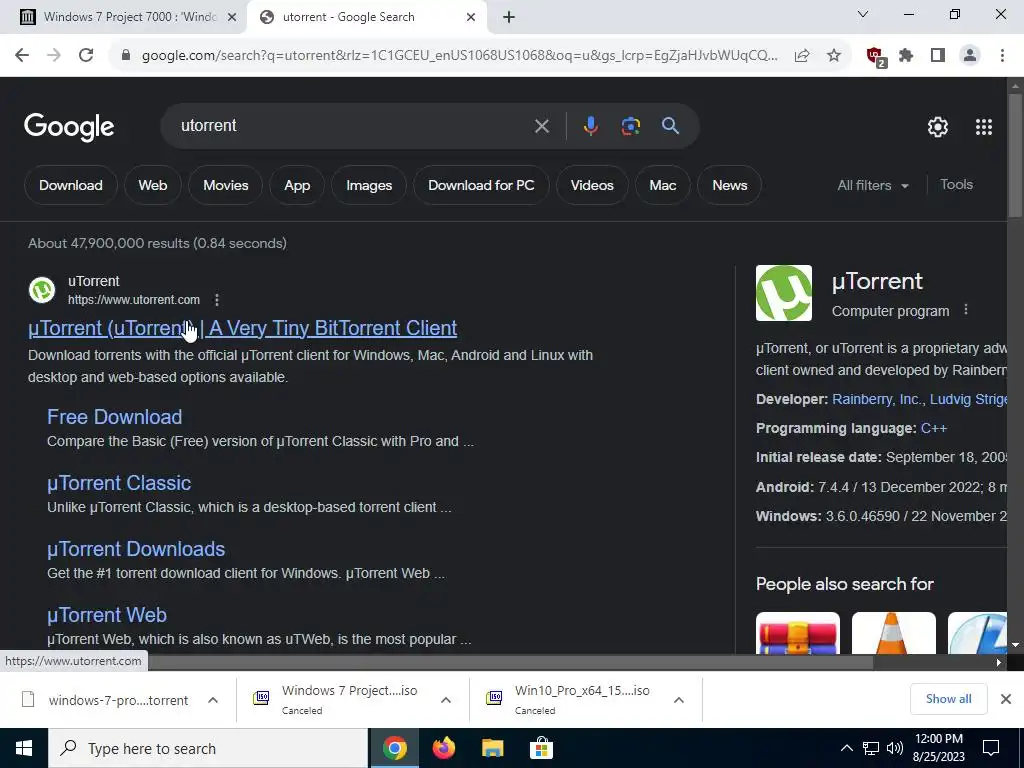Image resolution: width=1024 pixels, height=768 pixels.
Task: Clear the search box with X
Action: coord(541,126)
